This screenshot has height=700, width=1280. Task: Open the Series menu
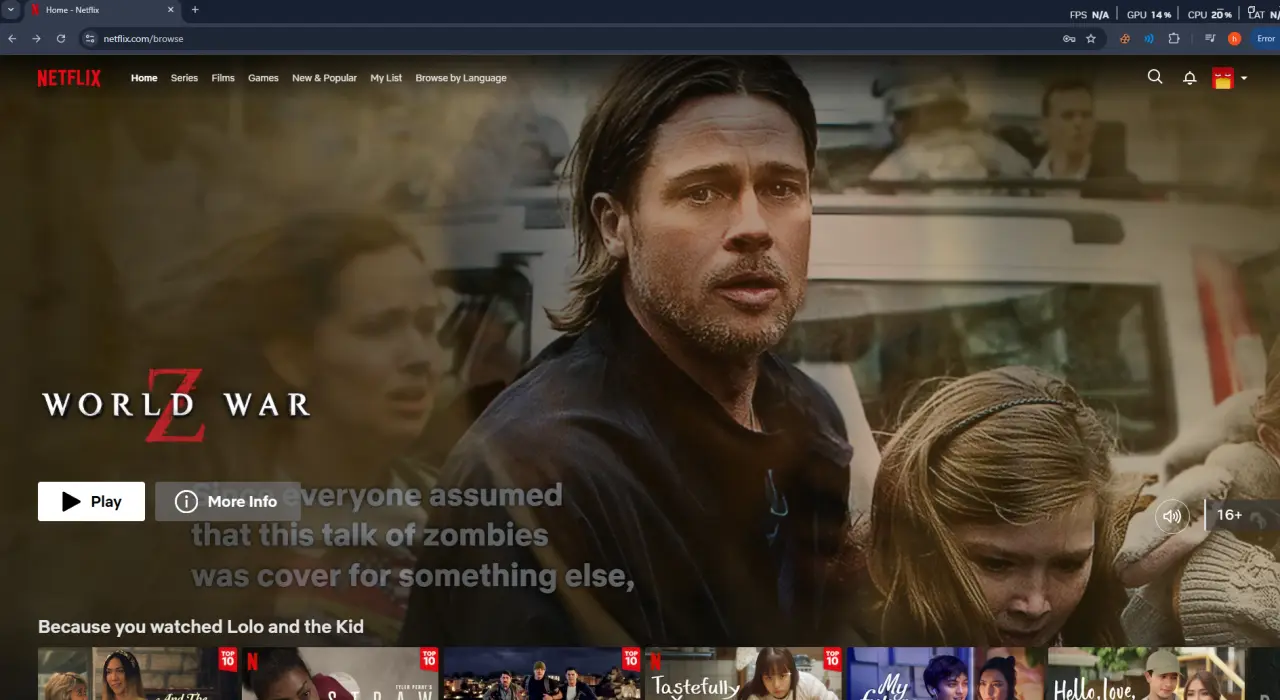click(x=184, y=78)
